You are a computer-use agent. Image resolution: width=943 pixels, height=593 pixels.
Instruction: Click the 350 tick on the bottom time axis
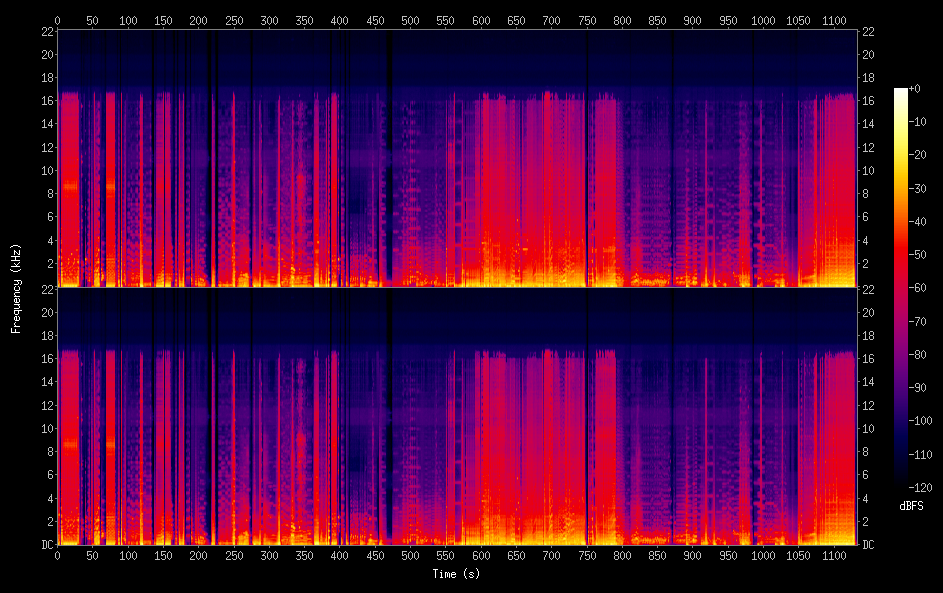tap(304, 555)
